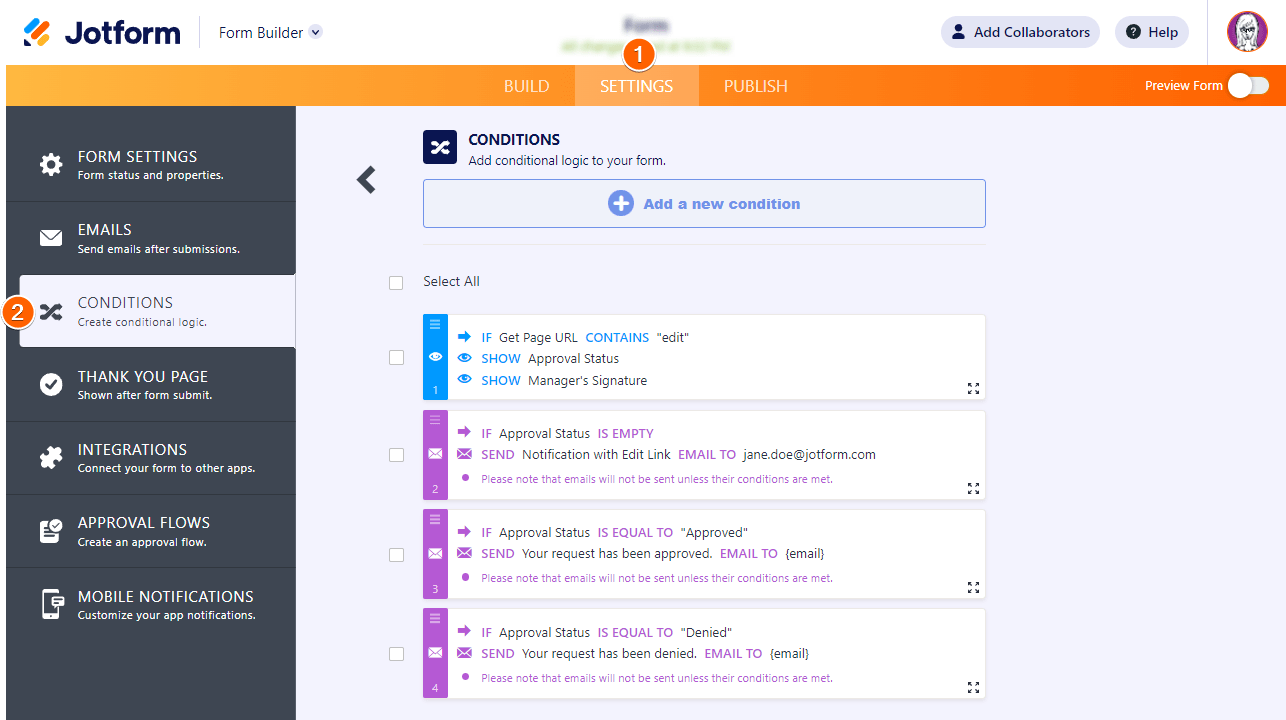Click drag handle of condition 4

[x=435, y=619]
